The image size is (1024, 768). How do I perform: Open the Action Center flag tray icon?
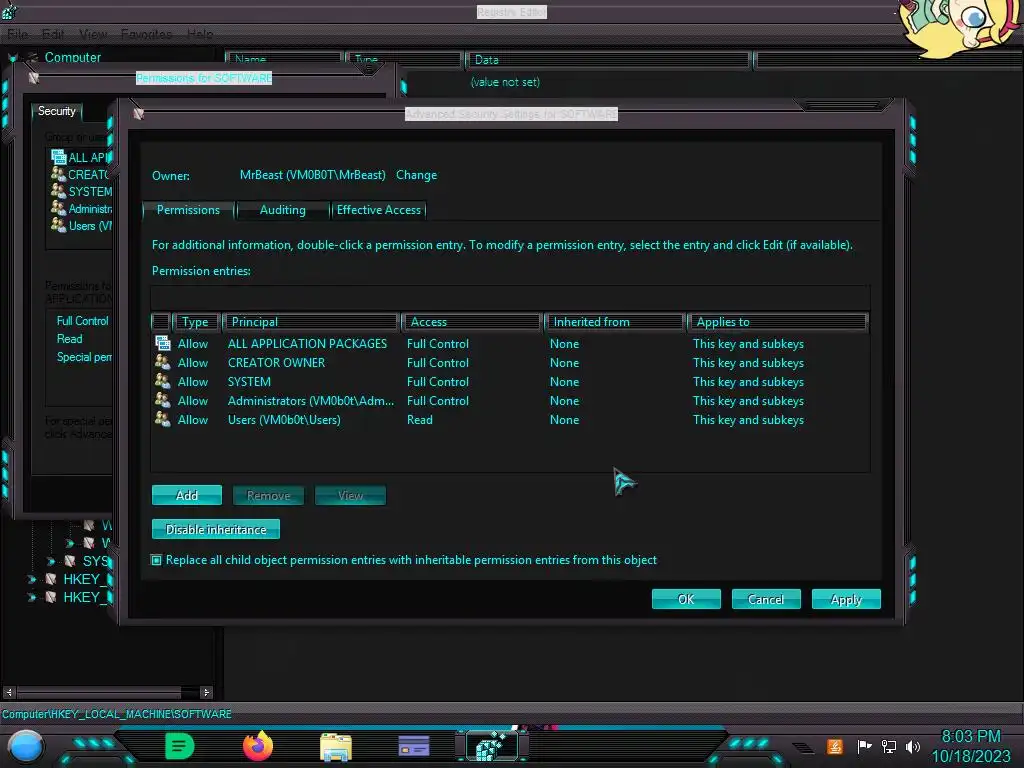(x=865, y=746)
